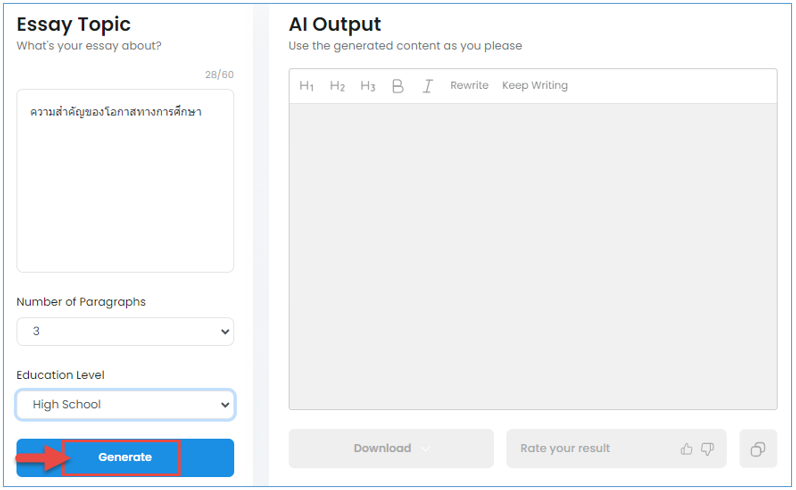Click the blue Generate button

(x=125, y=458)
